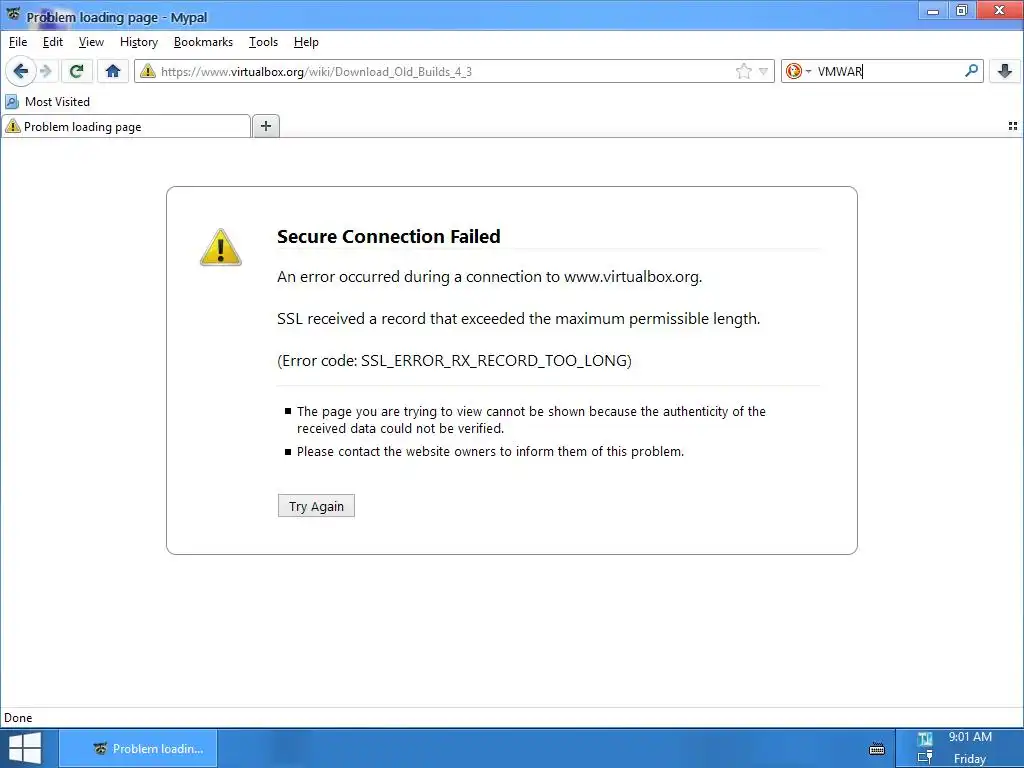Open the Tools menu

(x=263, y=42)
